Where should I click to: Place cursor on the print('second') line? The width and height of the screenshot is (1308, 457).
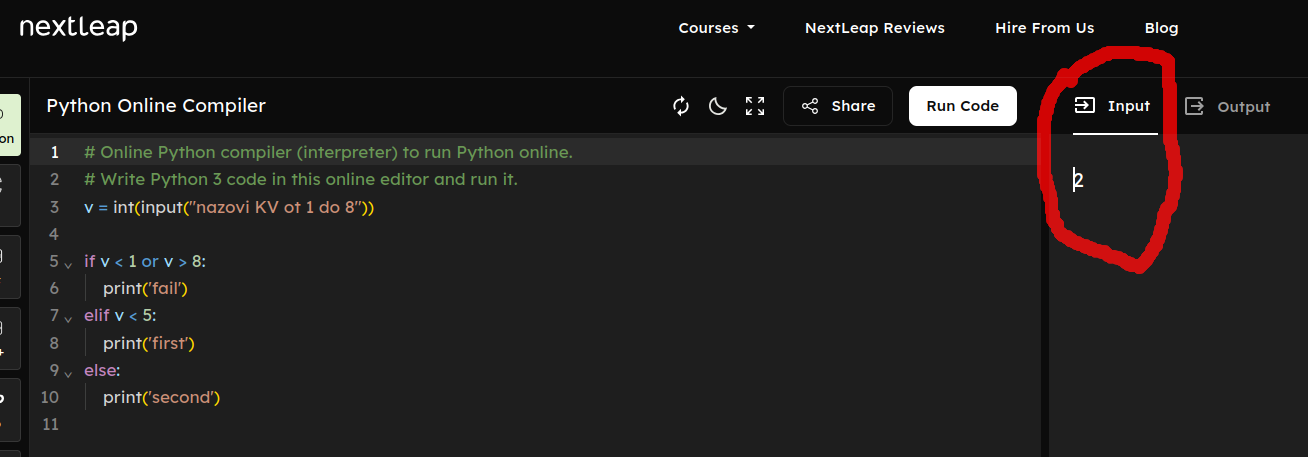161,398
